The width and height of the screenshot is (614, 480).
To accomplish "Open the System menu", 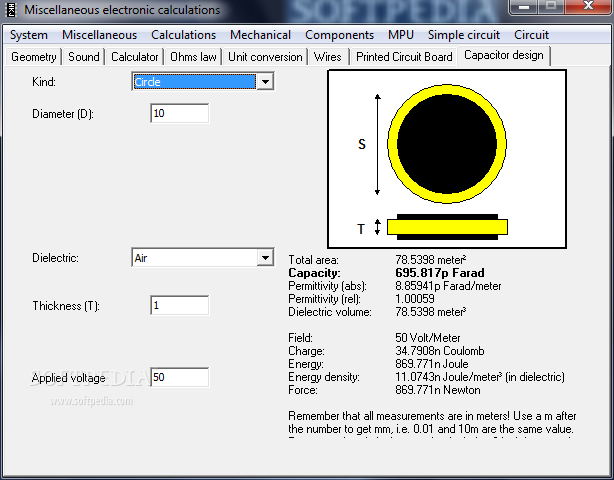I will (x=29, y=35).
